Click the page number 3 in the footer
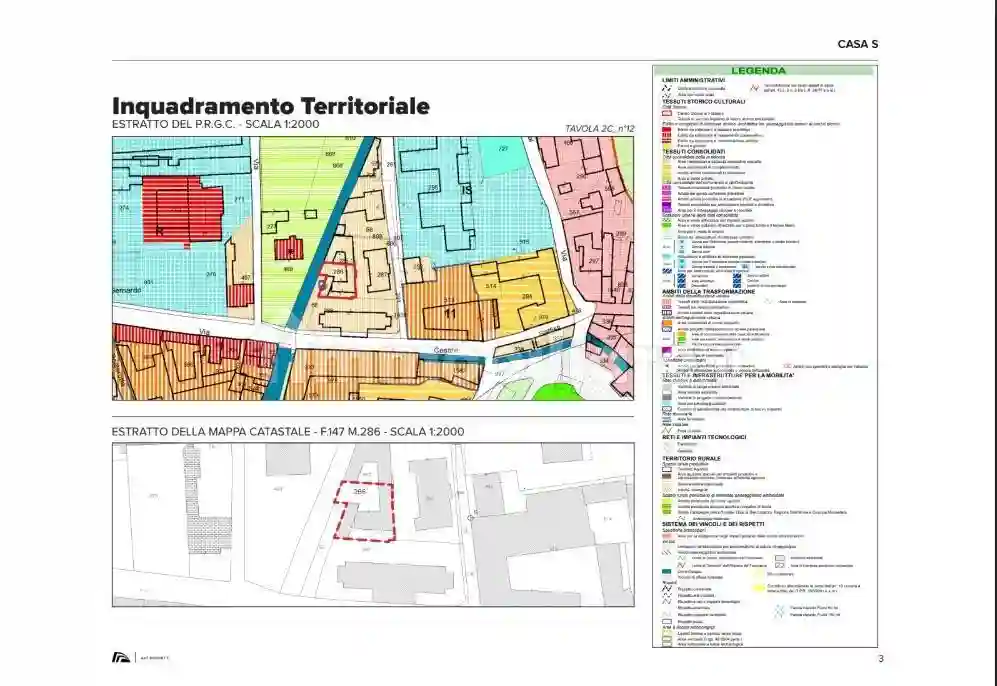This screenshot has width=997, height=686. point(880,658)
